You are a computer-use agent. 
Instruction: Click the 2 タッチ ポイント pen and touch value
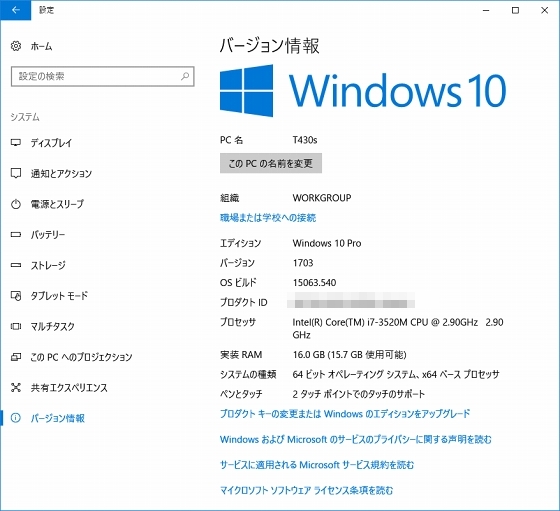pos(359,394)
